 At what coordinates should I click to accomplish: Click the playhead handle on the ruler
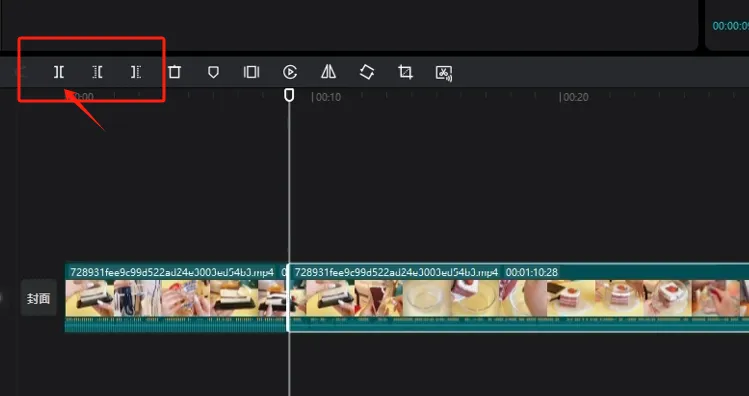[289, 95]
